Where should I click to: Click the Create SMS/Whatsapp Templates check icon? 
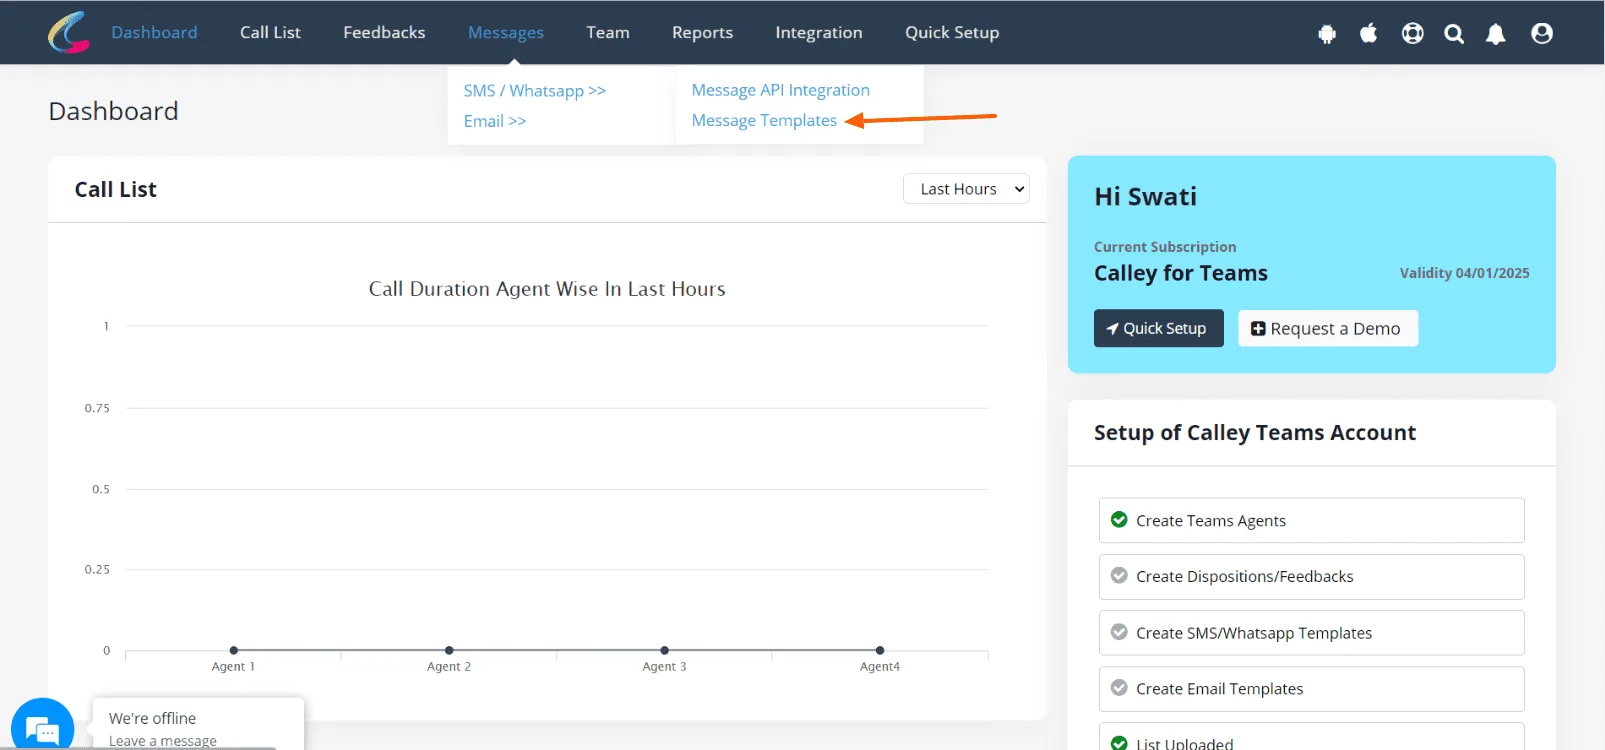tap(1119, 632)
